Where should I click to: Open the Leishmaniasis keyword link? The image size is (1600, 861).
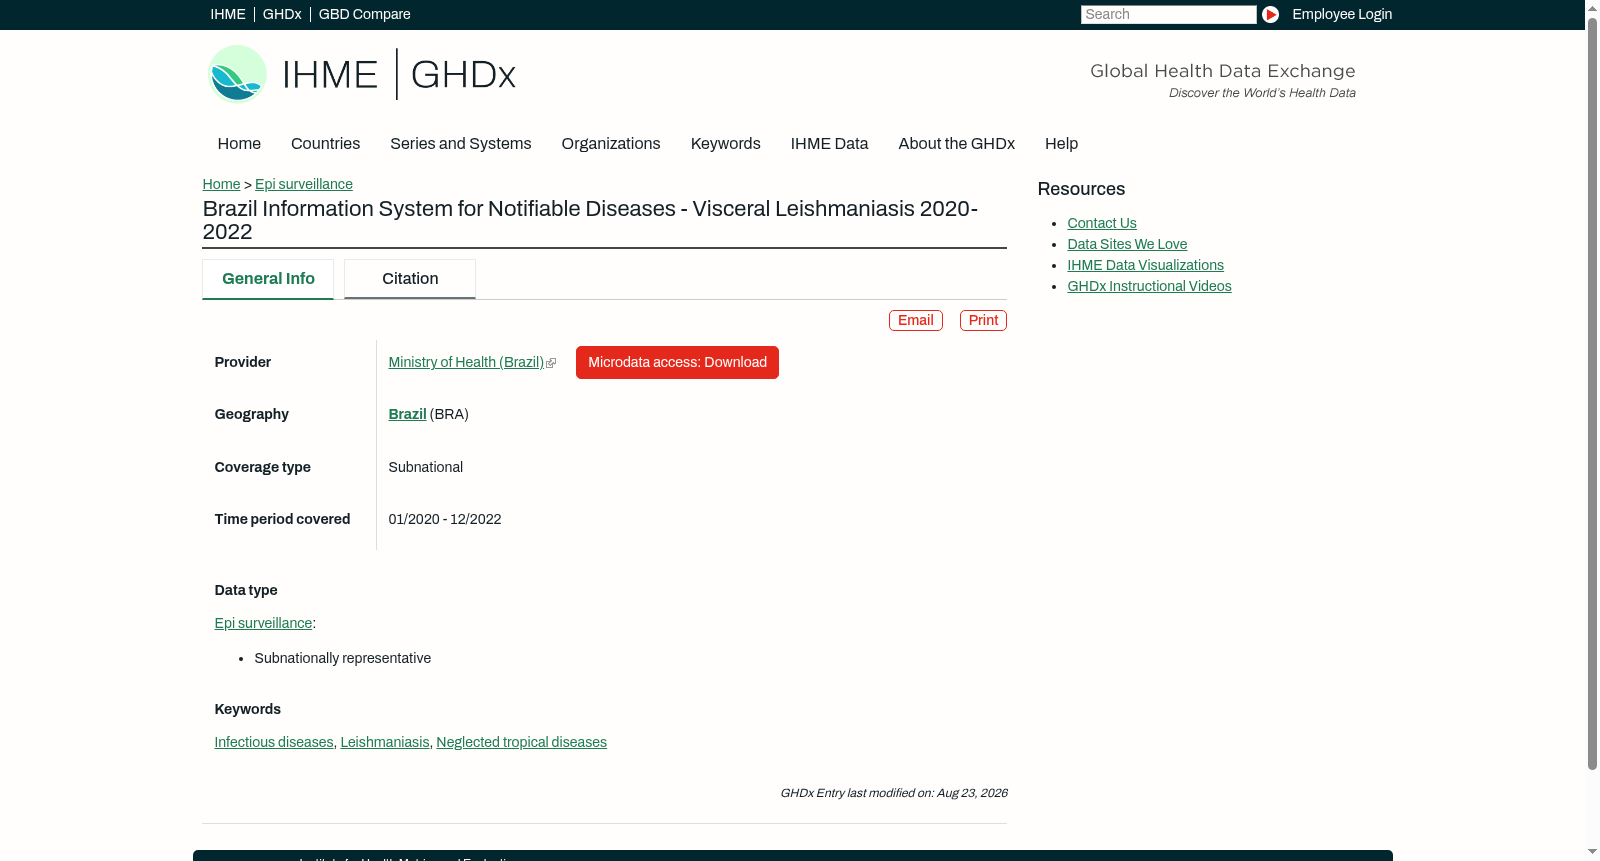[x=385, y=742]
